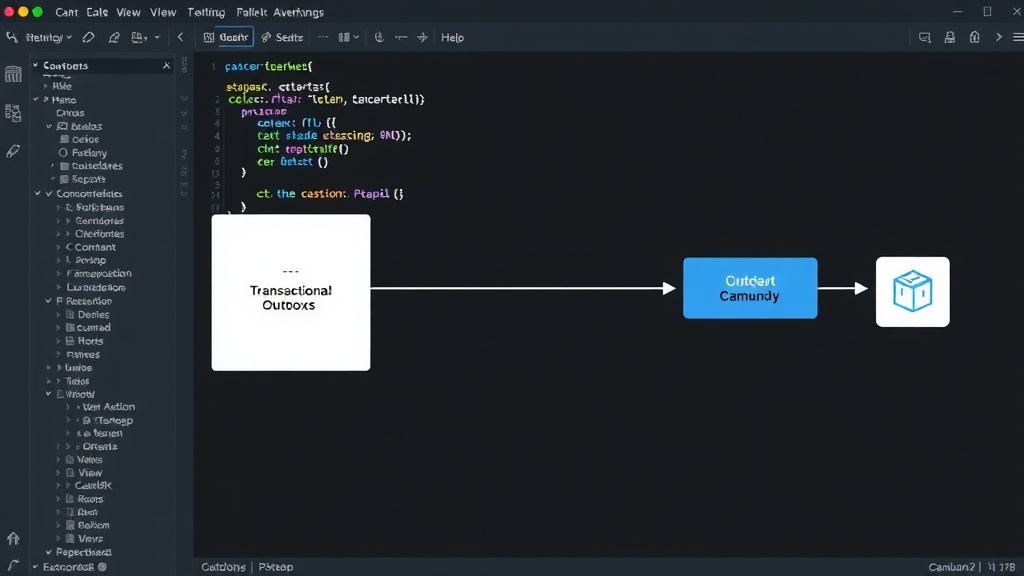Collapse the Resention folder chevron
1024x576 pixels.
pos(48,301)
